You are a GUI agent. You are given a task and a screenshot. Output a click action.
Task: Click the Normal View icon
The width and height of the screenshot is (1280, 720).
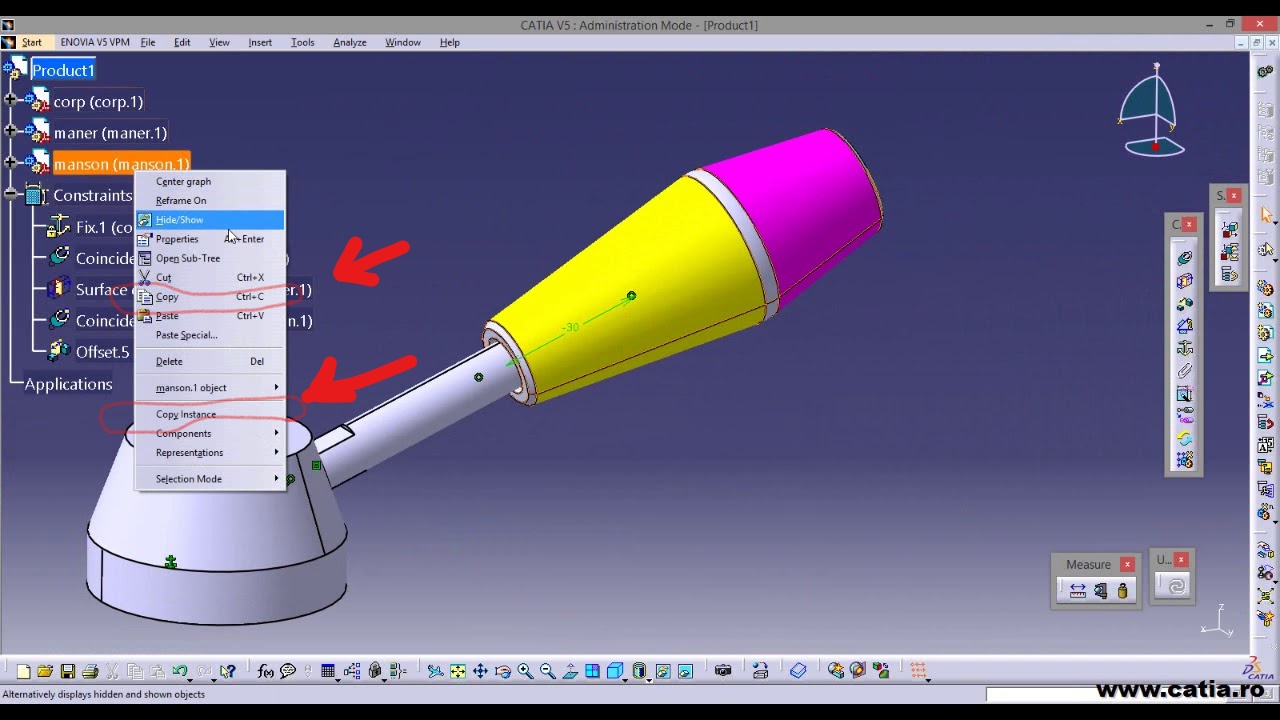click(x=570, y=671)
